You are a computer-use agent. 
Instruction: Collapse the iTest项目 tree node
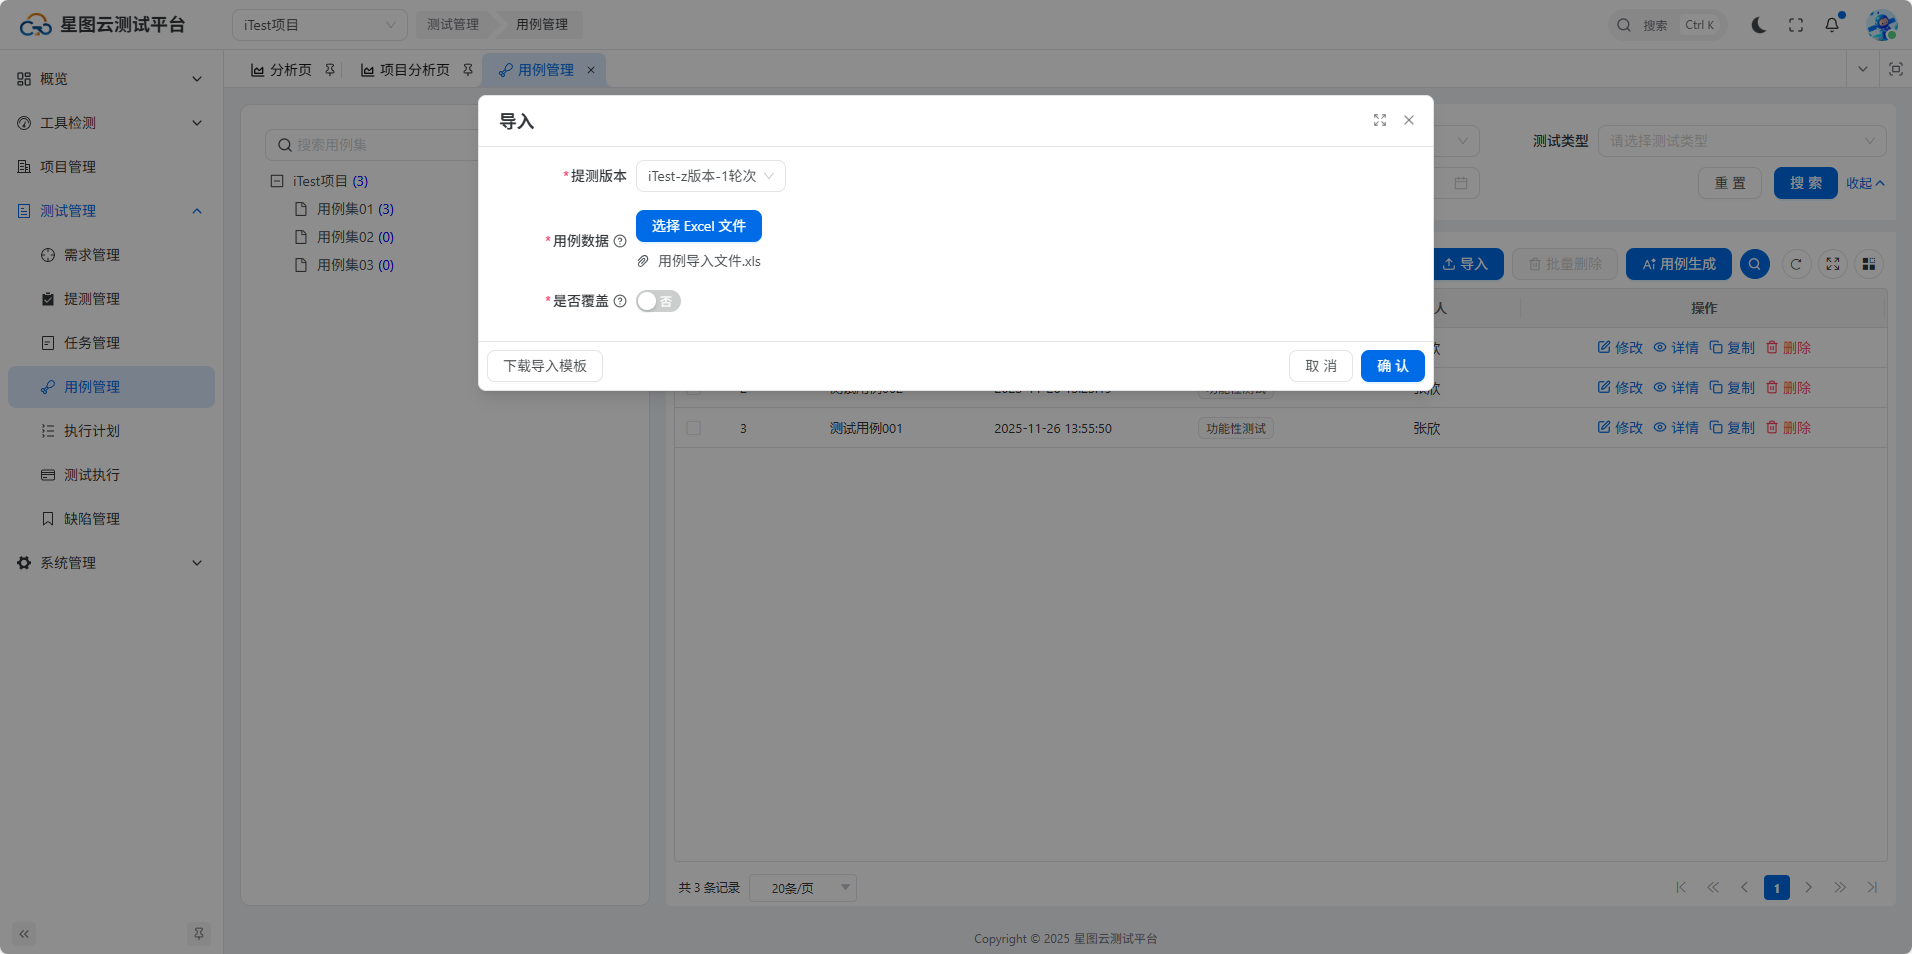point(277,181)
